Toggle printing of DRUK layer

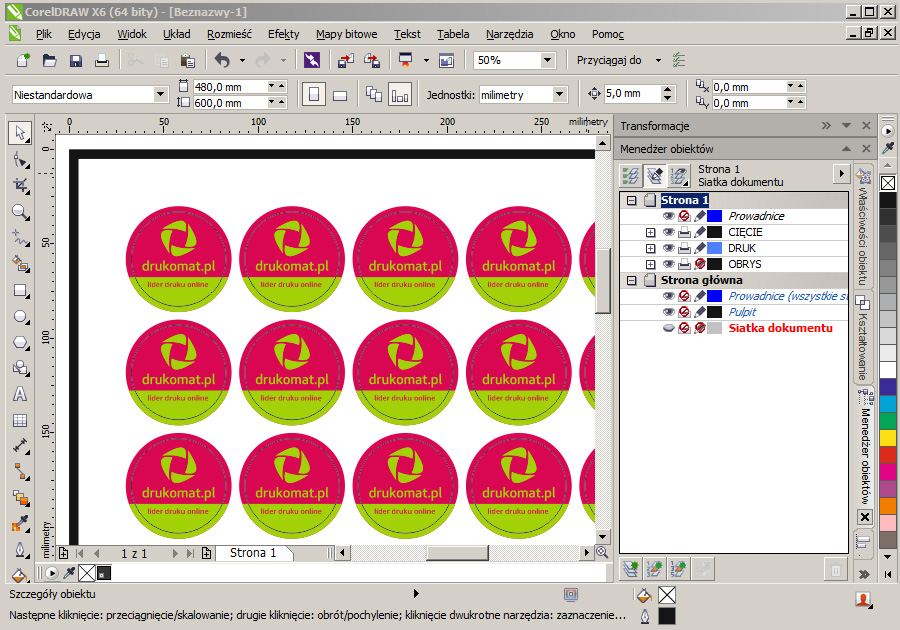point(684,248)
